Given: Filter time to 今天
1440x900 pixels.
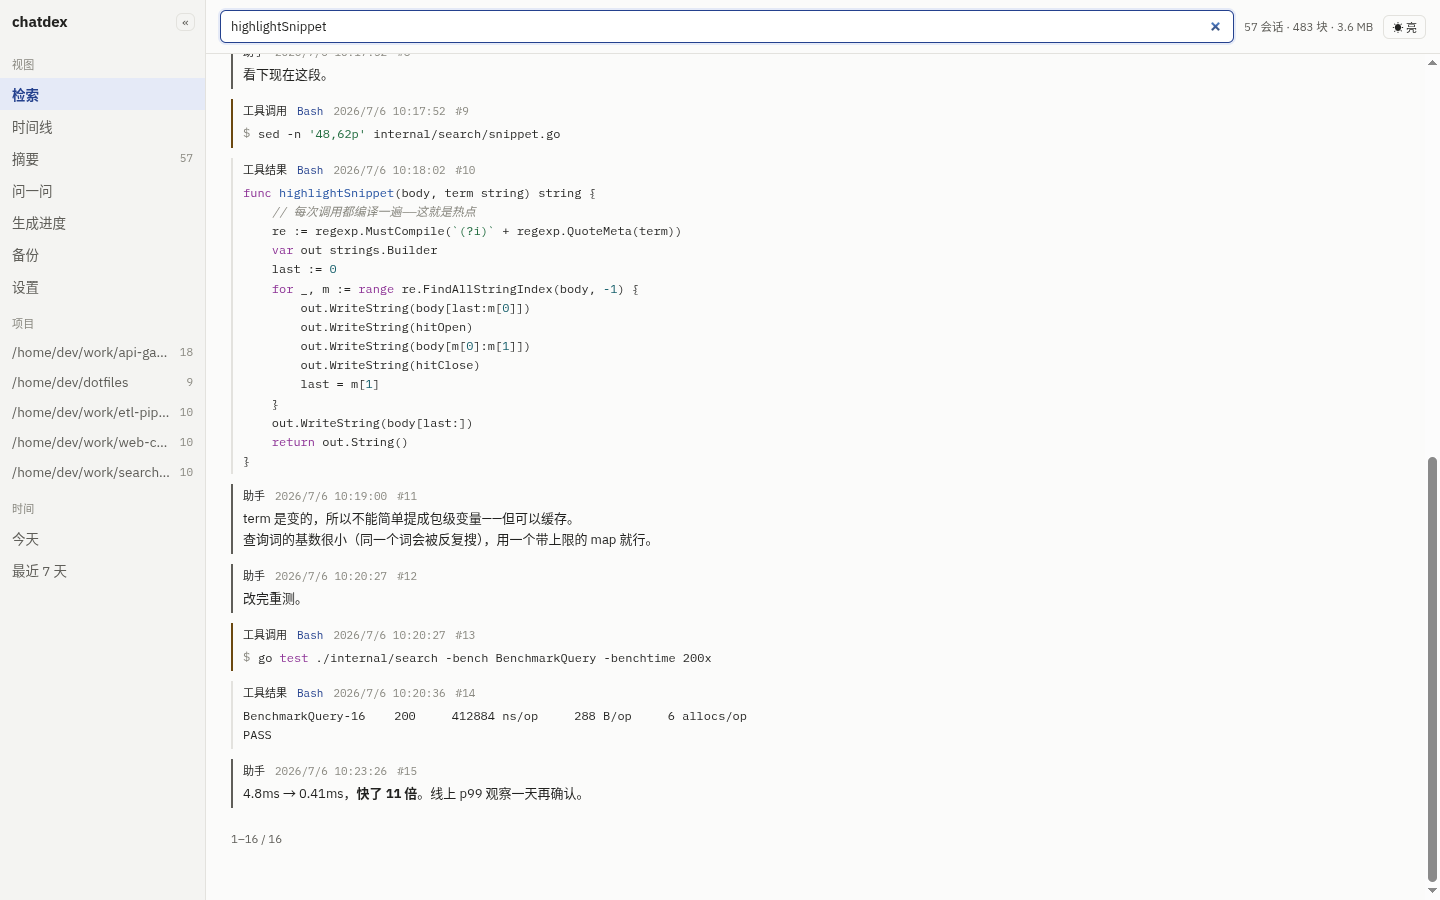Looking at the screenshot, I should 102,539.
